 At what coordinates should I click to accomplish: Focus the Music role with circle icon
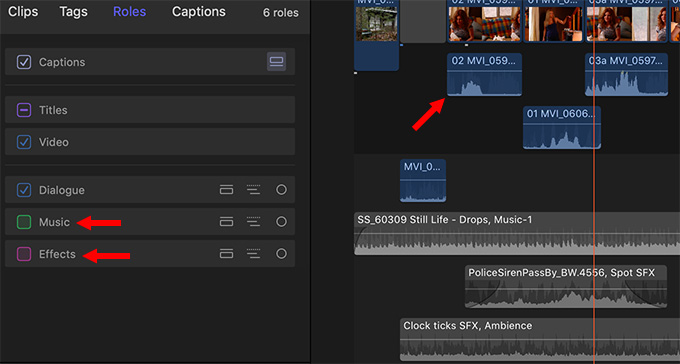(x=281, y=222)
